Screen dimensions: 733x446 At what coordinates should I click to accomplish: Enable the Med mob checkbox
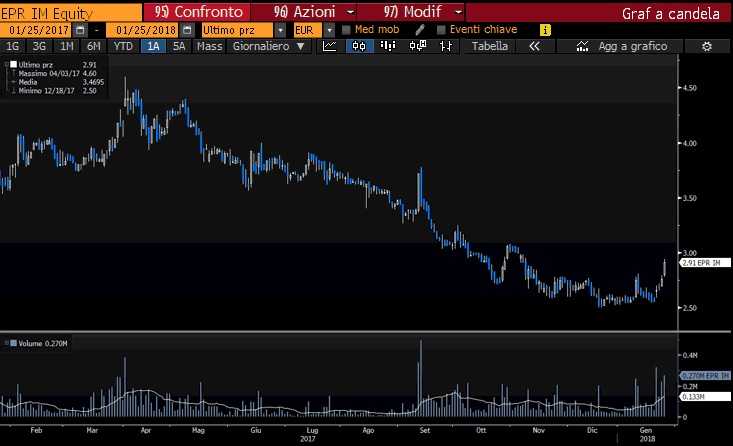[x=346, y=30]
